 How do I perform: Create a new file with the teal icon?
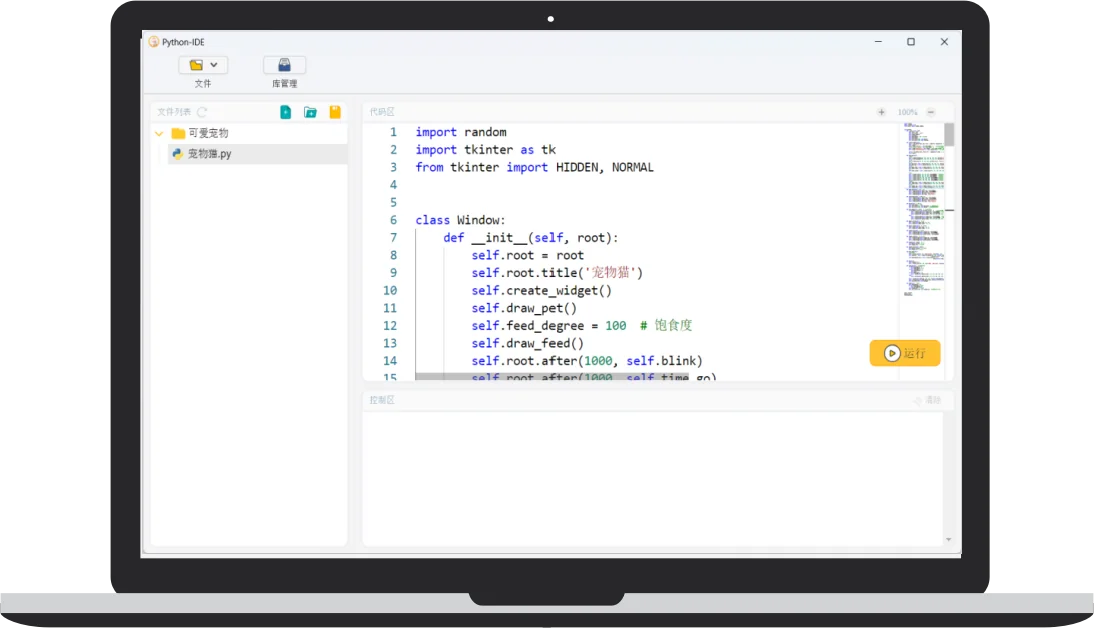tap(286, 112)
